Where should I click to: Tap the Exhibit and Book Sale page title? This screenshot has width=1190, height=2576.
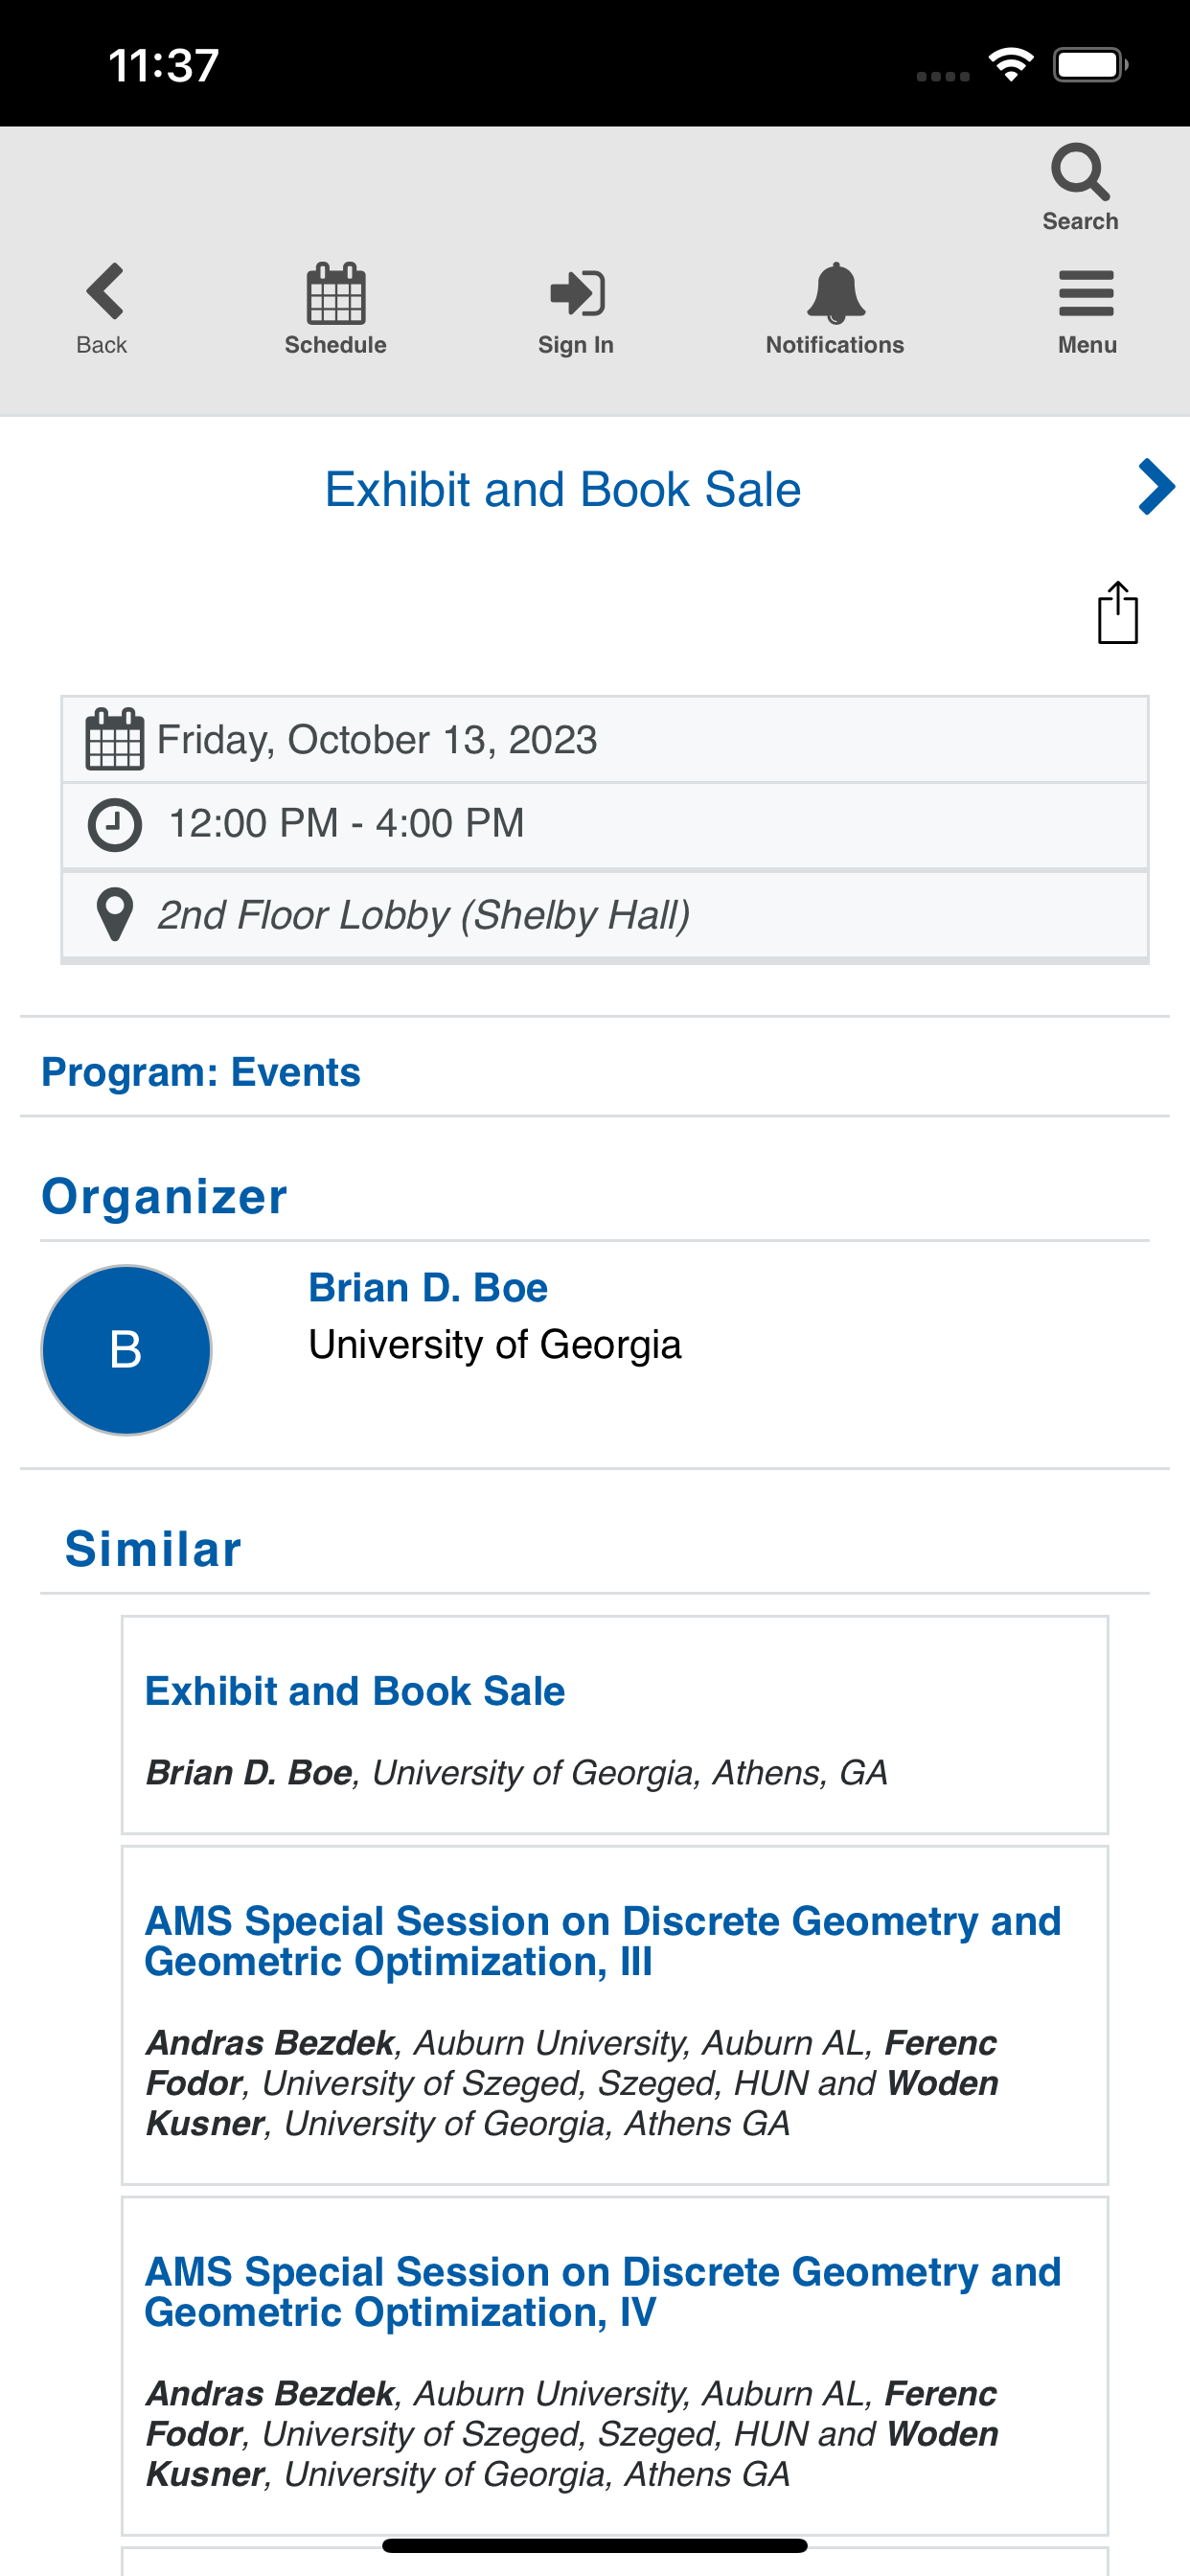[x=563, y=490]
